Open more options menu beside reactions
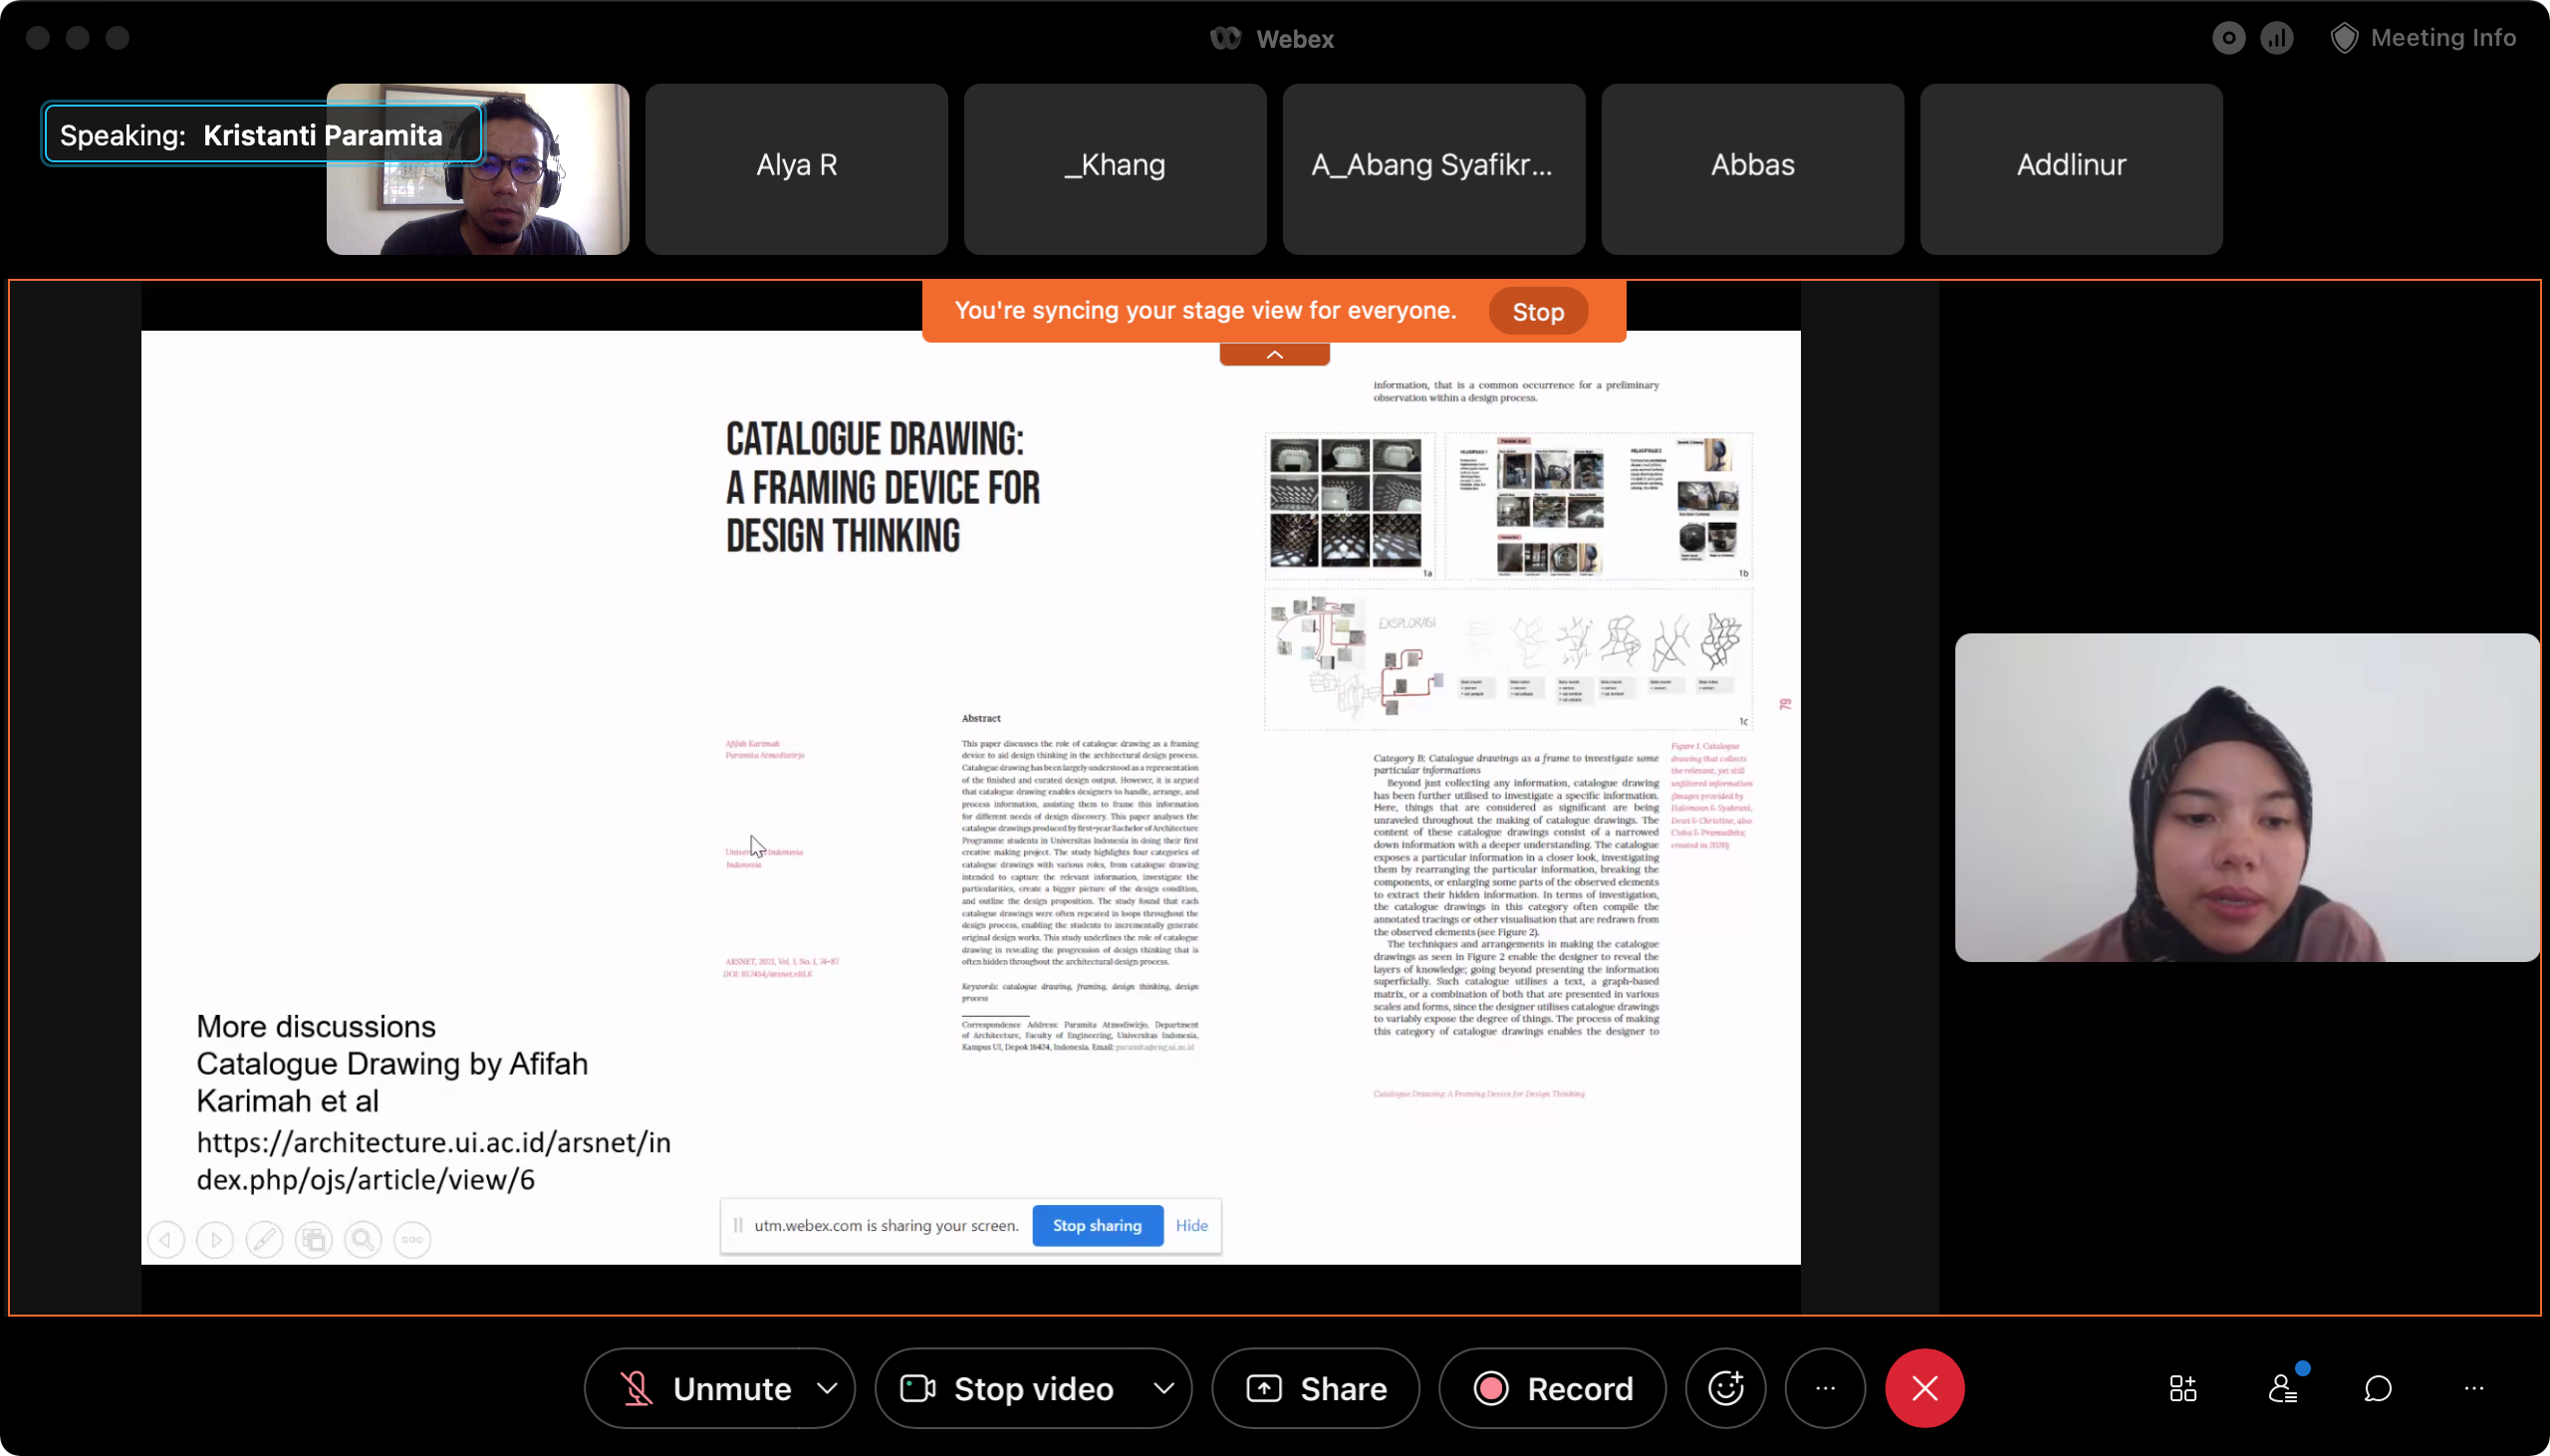Screen dimensions: 2550x1456 click(x=1824, y=1388)
